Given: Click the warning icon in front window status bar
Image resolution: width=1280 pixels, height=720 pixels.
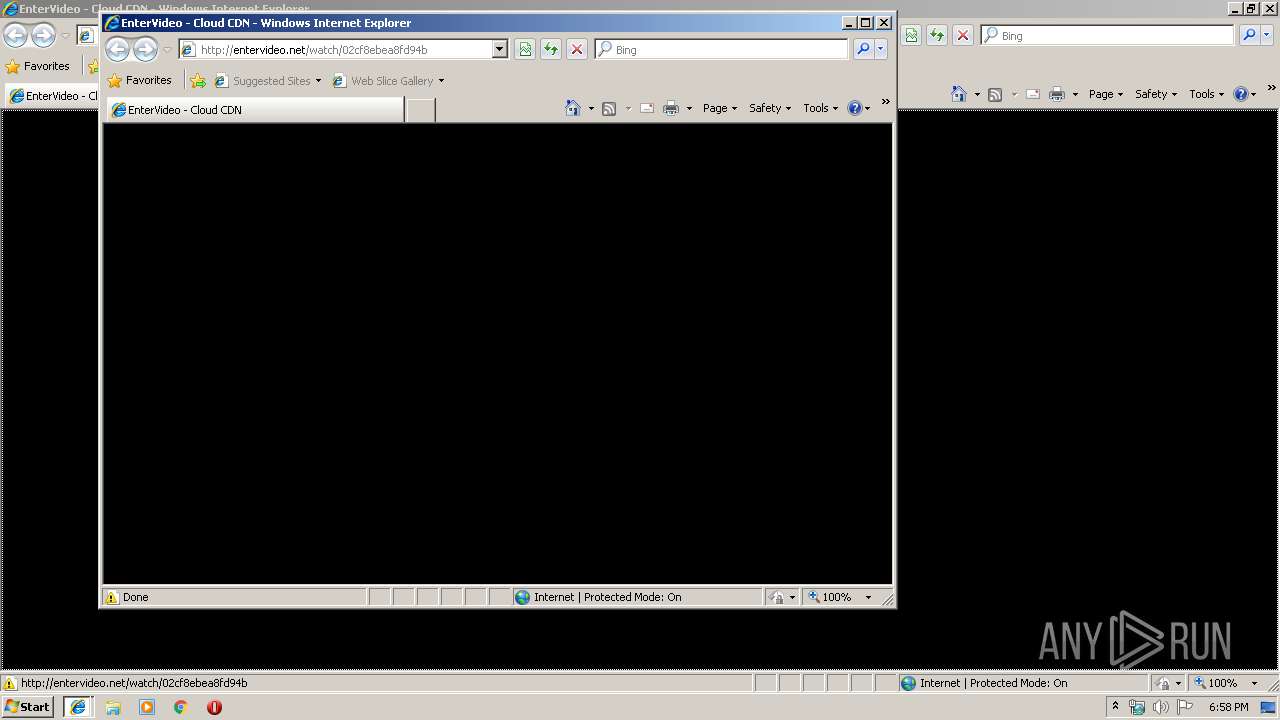Looking at the screenshot, I should pyautogui.click(x=112, y=597).
